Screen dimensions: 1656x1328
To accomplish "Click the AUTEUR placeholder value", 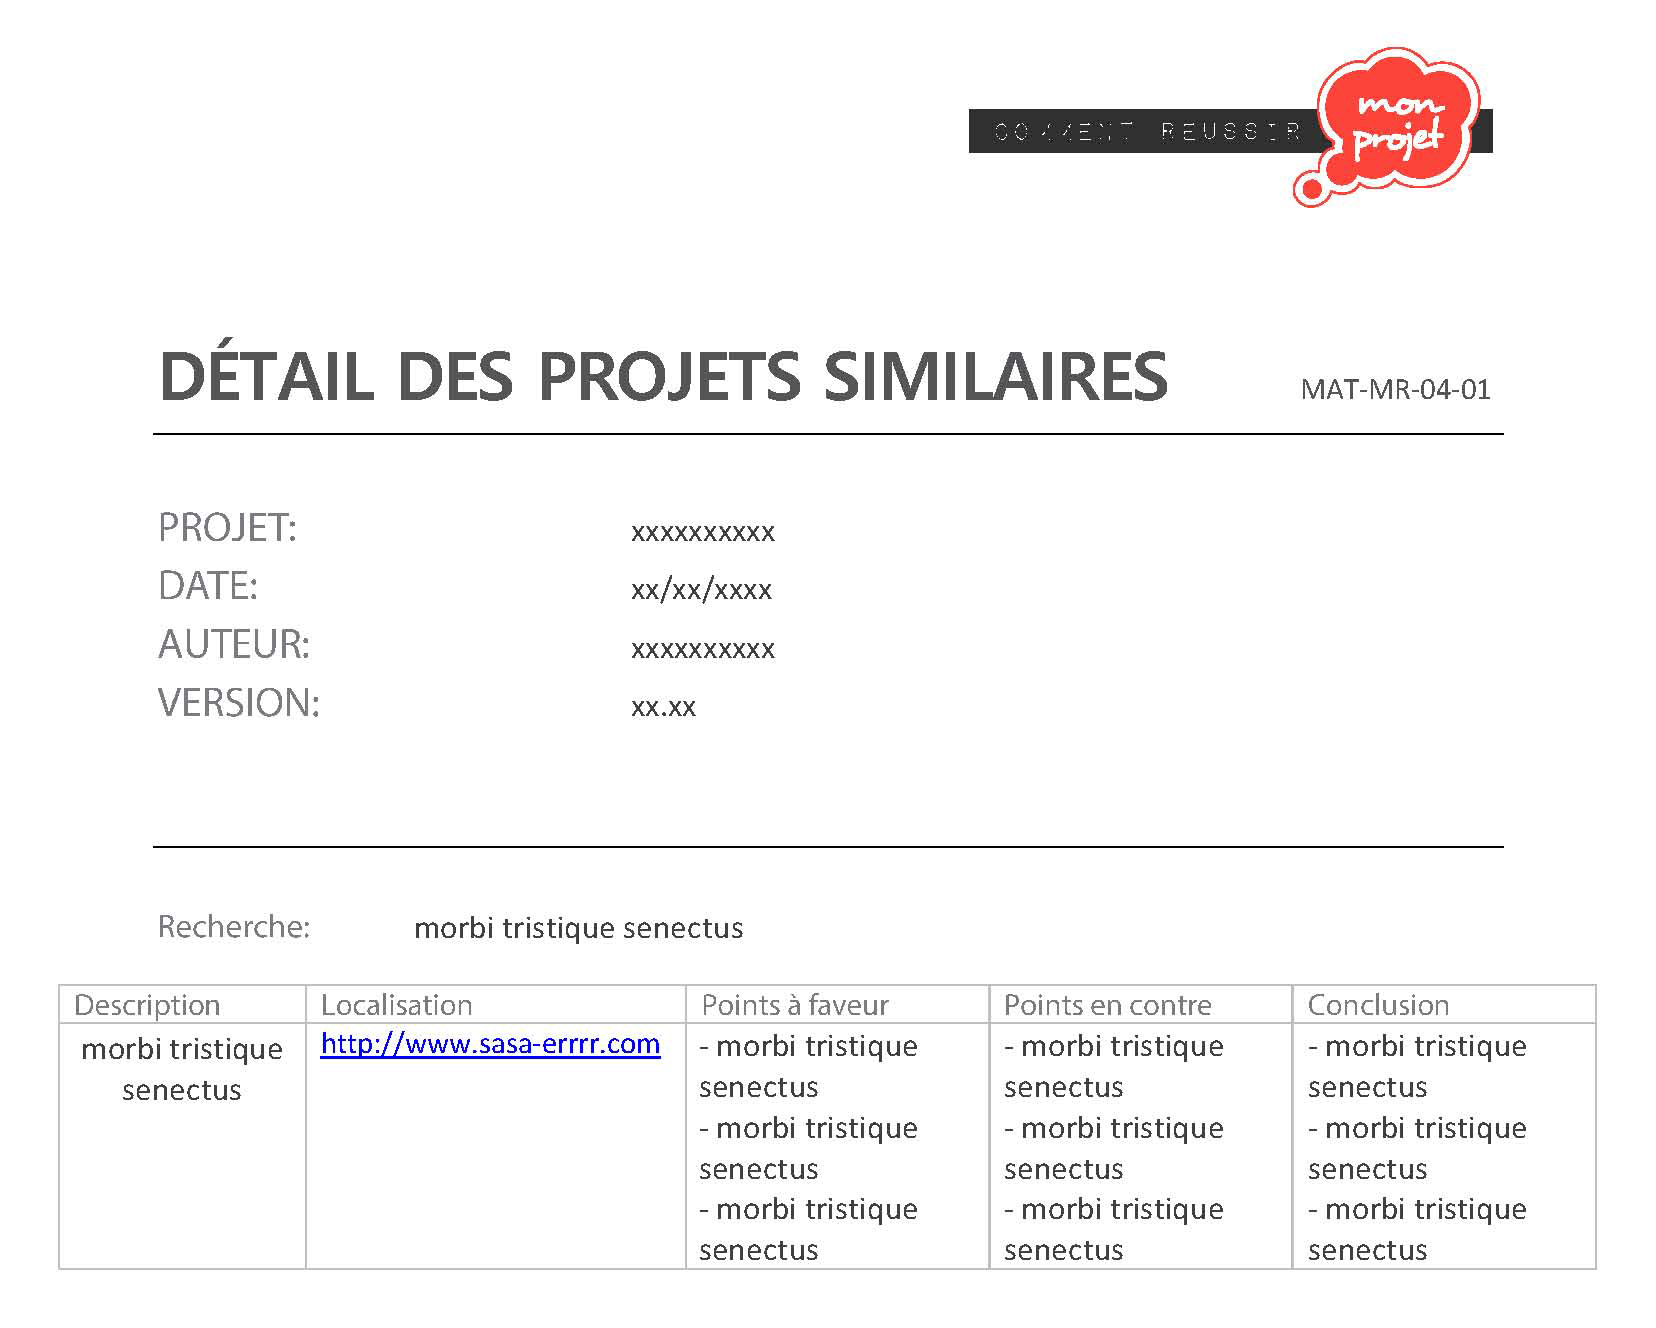I will 702,649.
